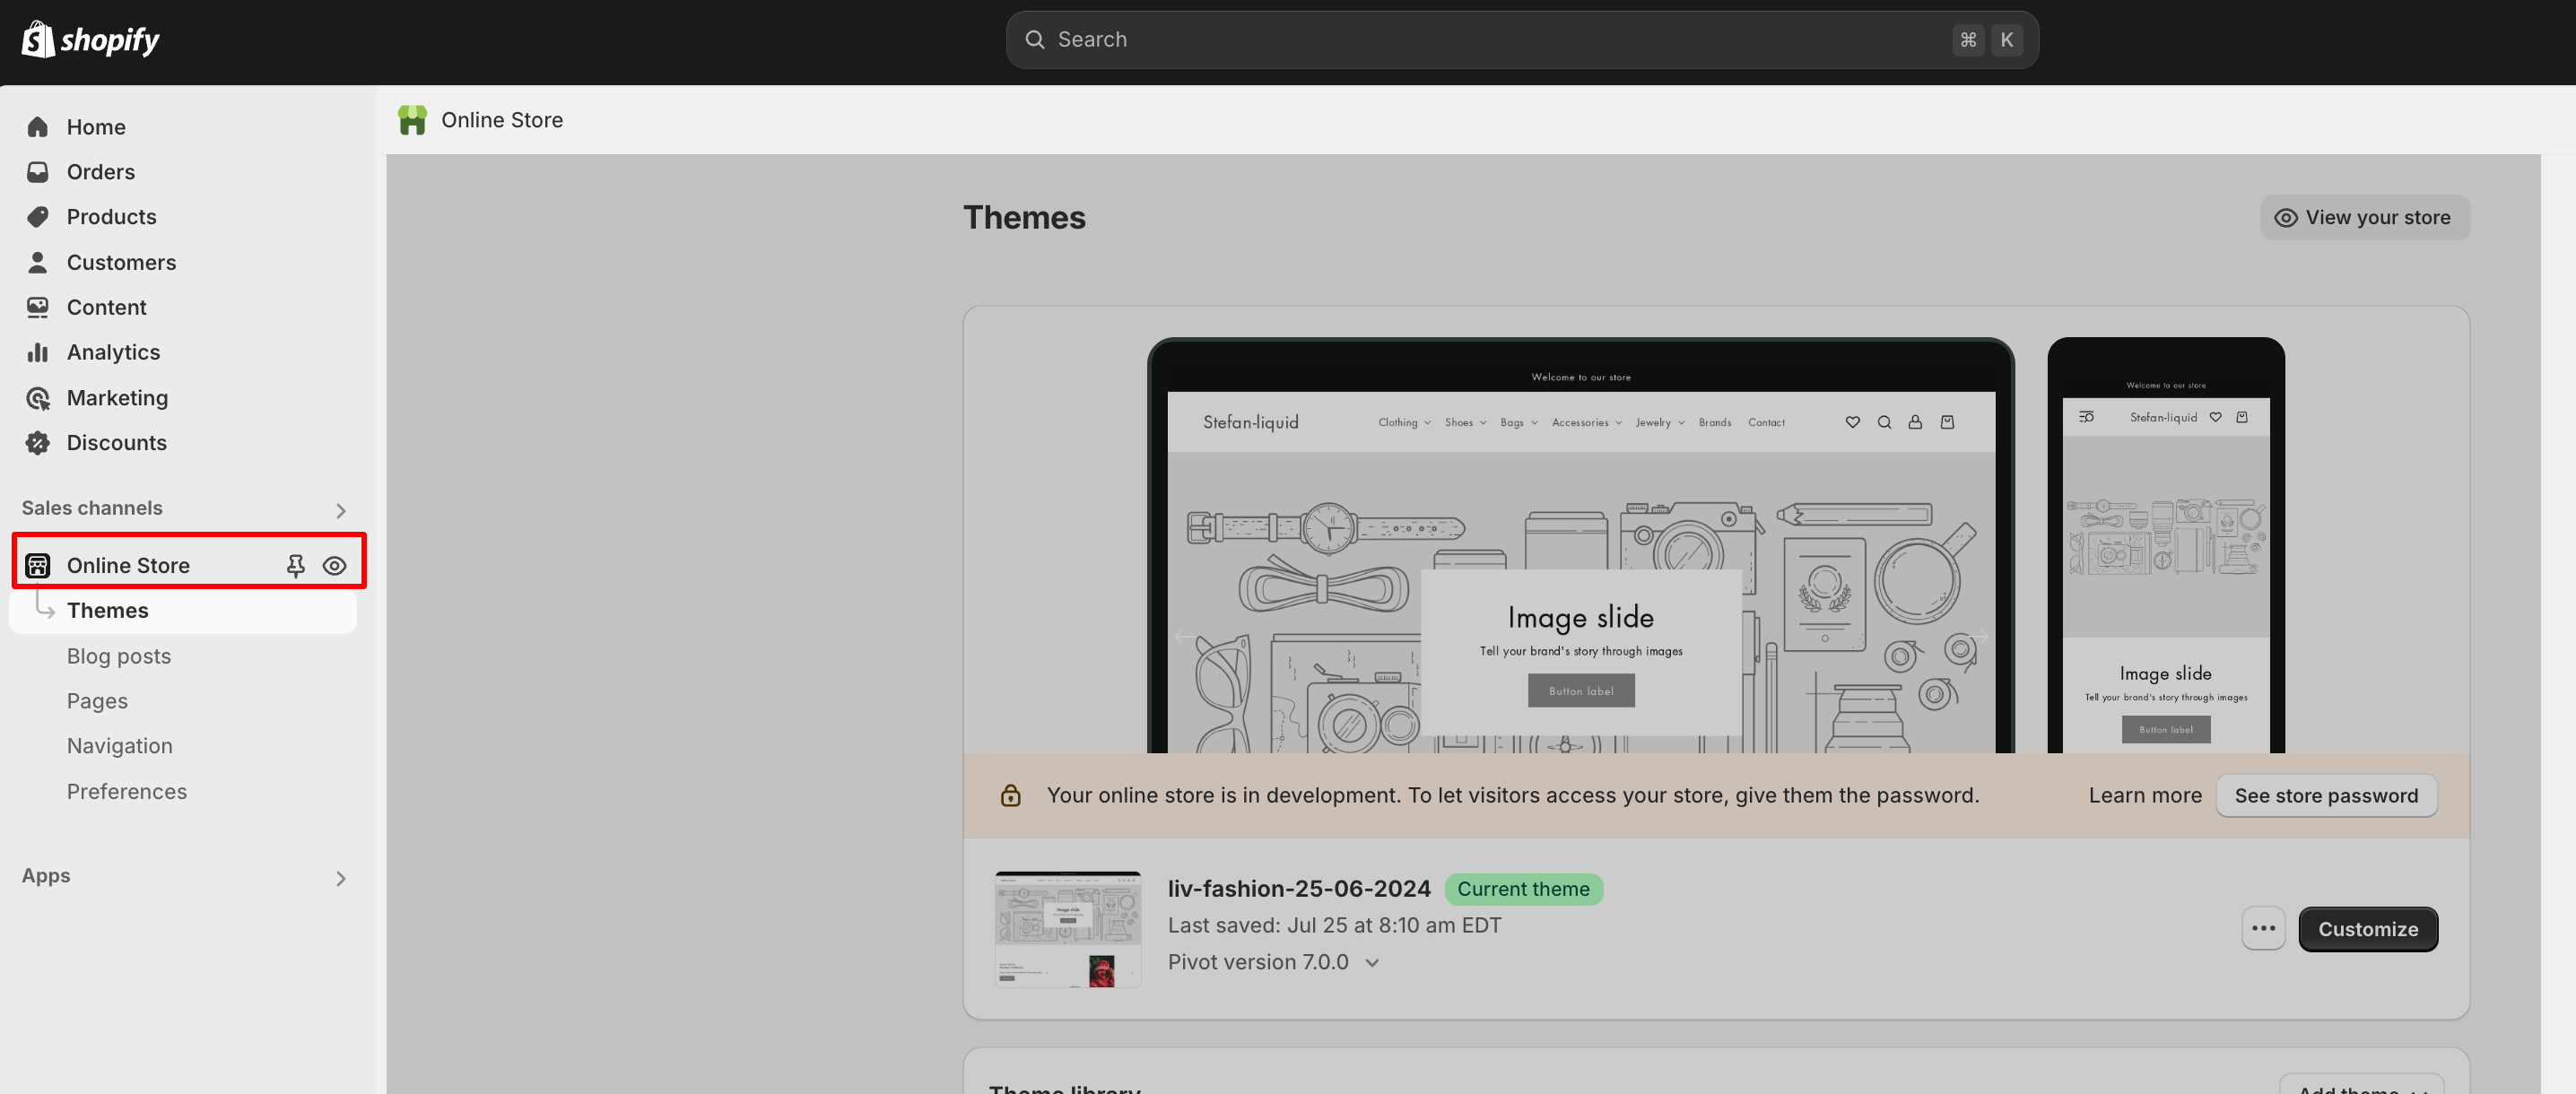Expand the Sales channels section
Image resolution: width=2576 pixels, height=1094 pixels.
pyautogui.click(x=340, y=510)
